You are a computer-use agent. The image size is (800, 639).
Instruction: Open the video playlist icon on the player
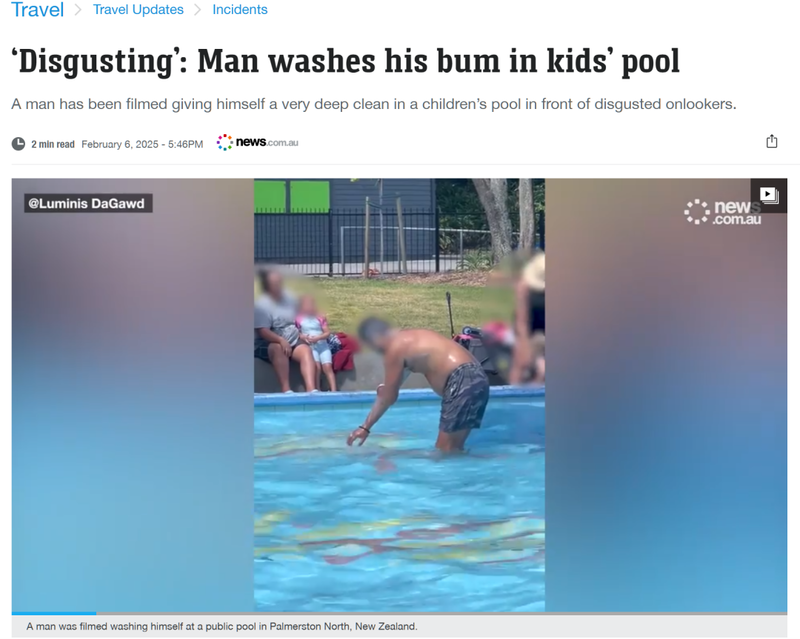768,195
